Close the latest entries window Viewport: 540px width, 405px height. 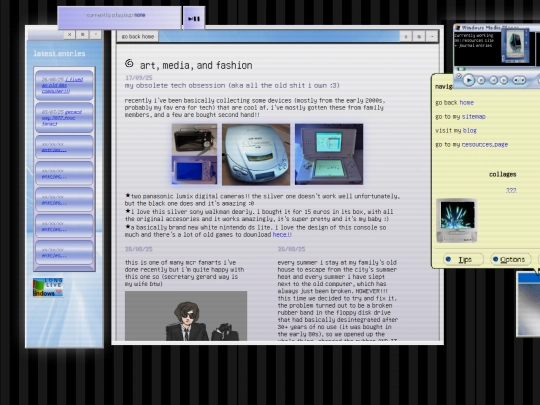[x=70, y=34]
